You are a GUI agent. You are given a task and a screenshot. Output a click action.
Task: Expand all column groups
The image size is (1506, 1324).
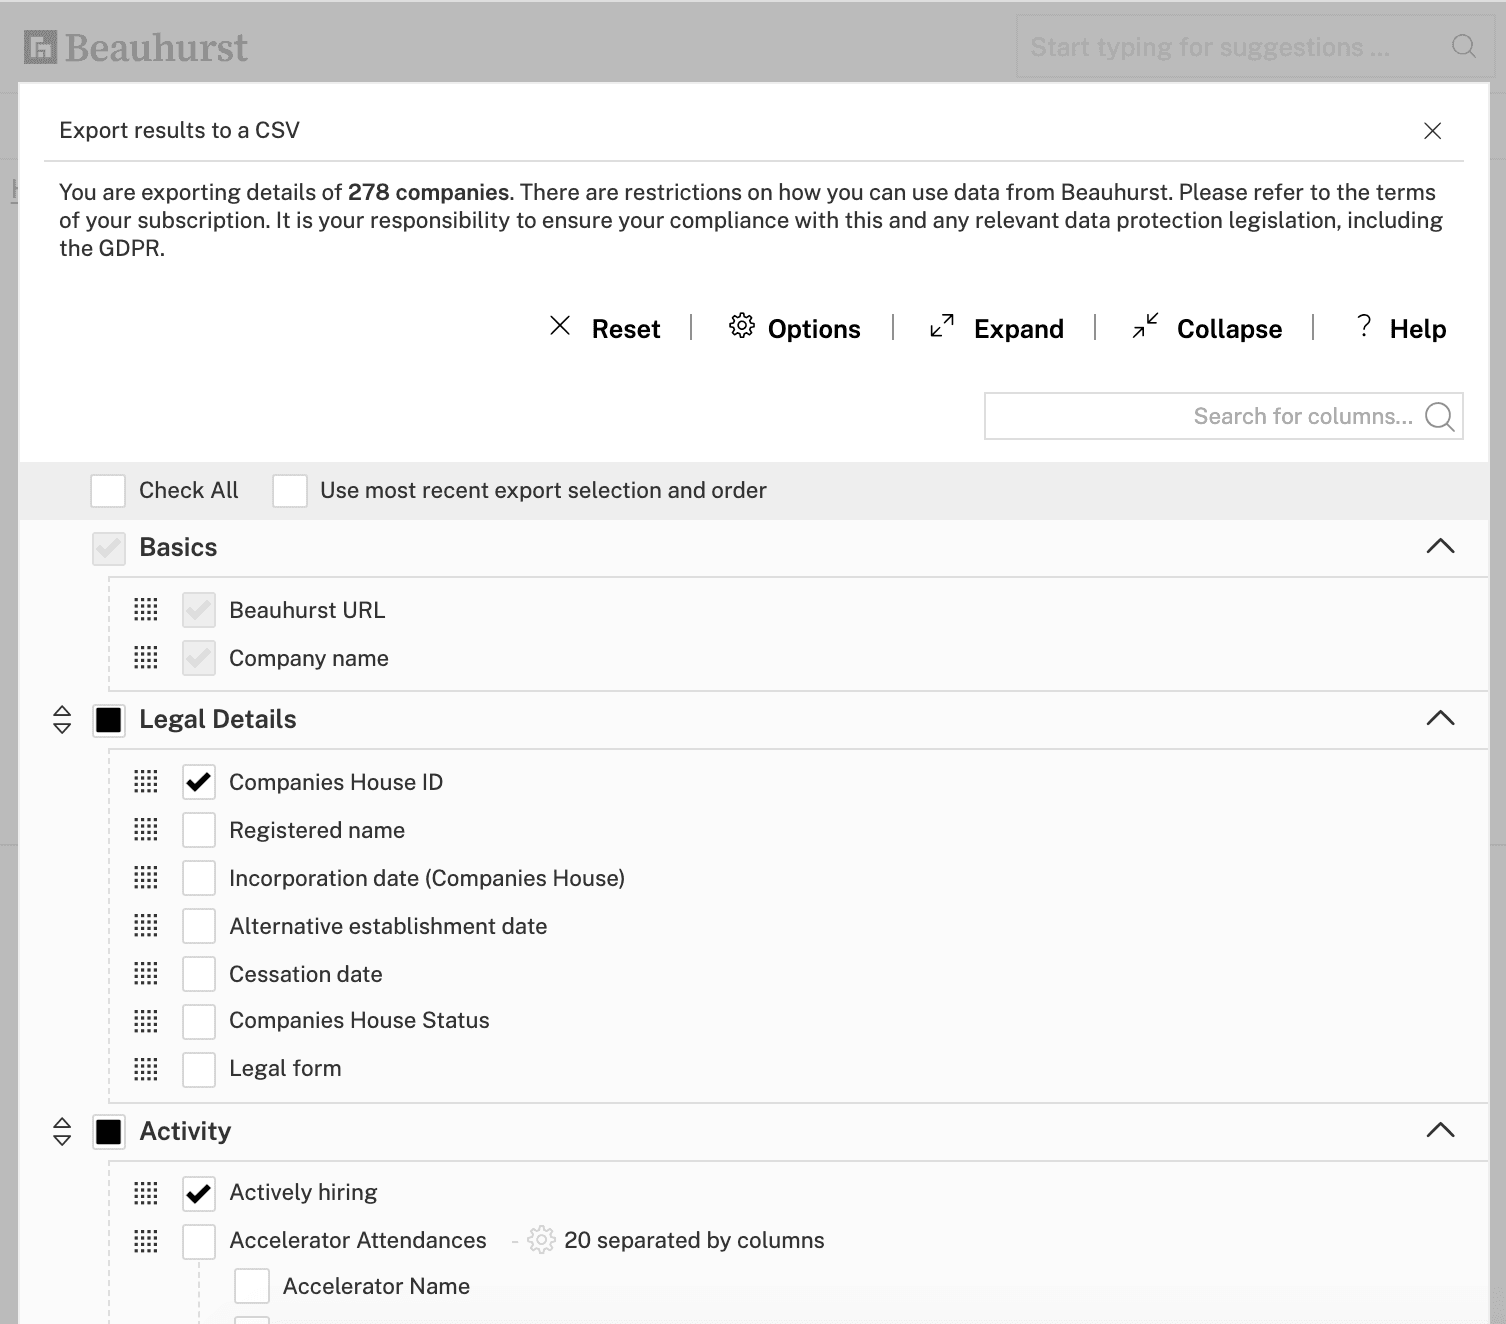1019,329
